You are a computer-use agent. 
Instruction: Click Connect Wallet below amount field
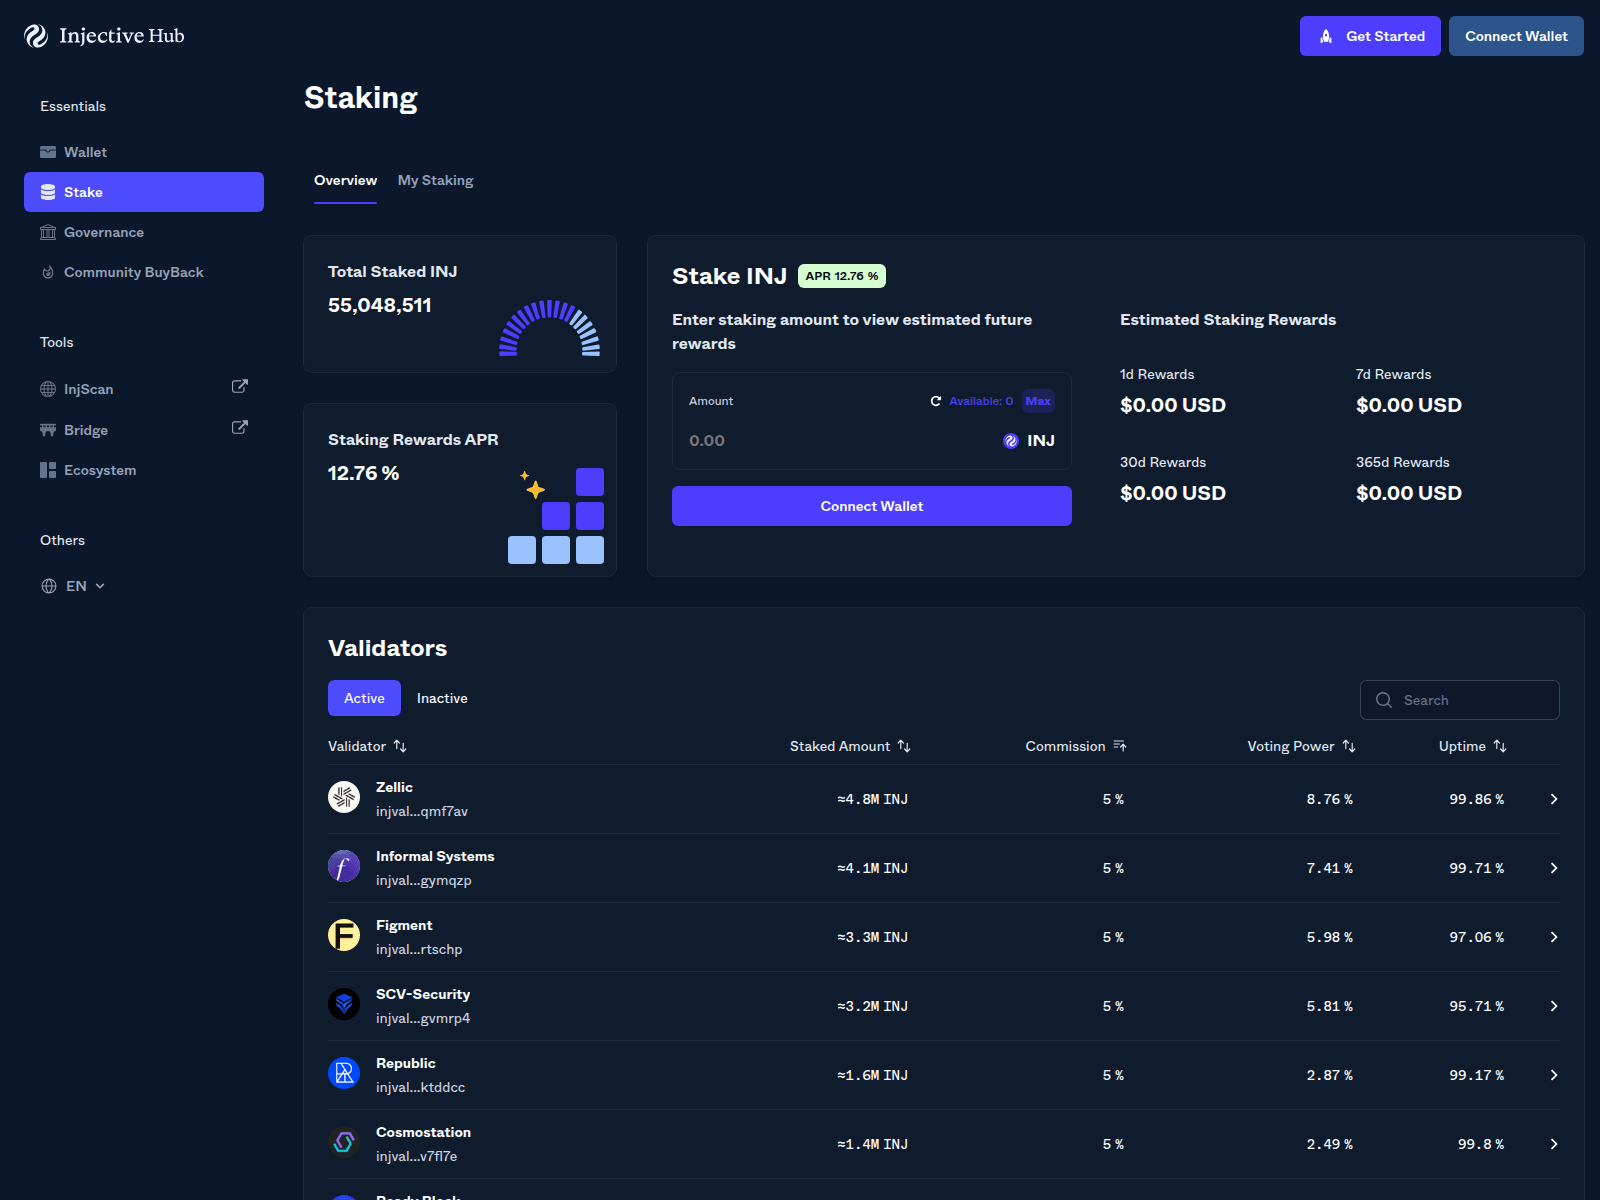click(872, 506)
